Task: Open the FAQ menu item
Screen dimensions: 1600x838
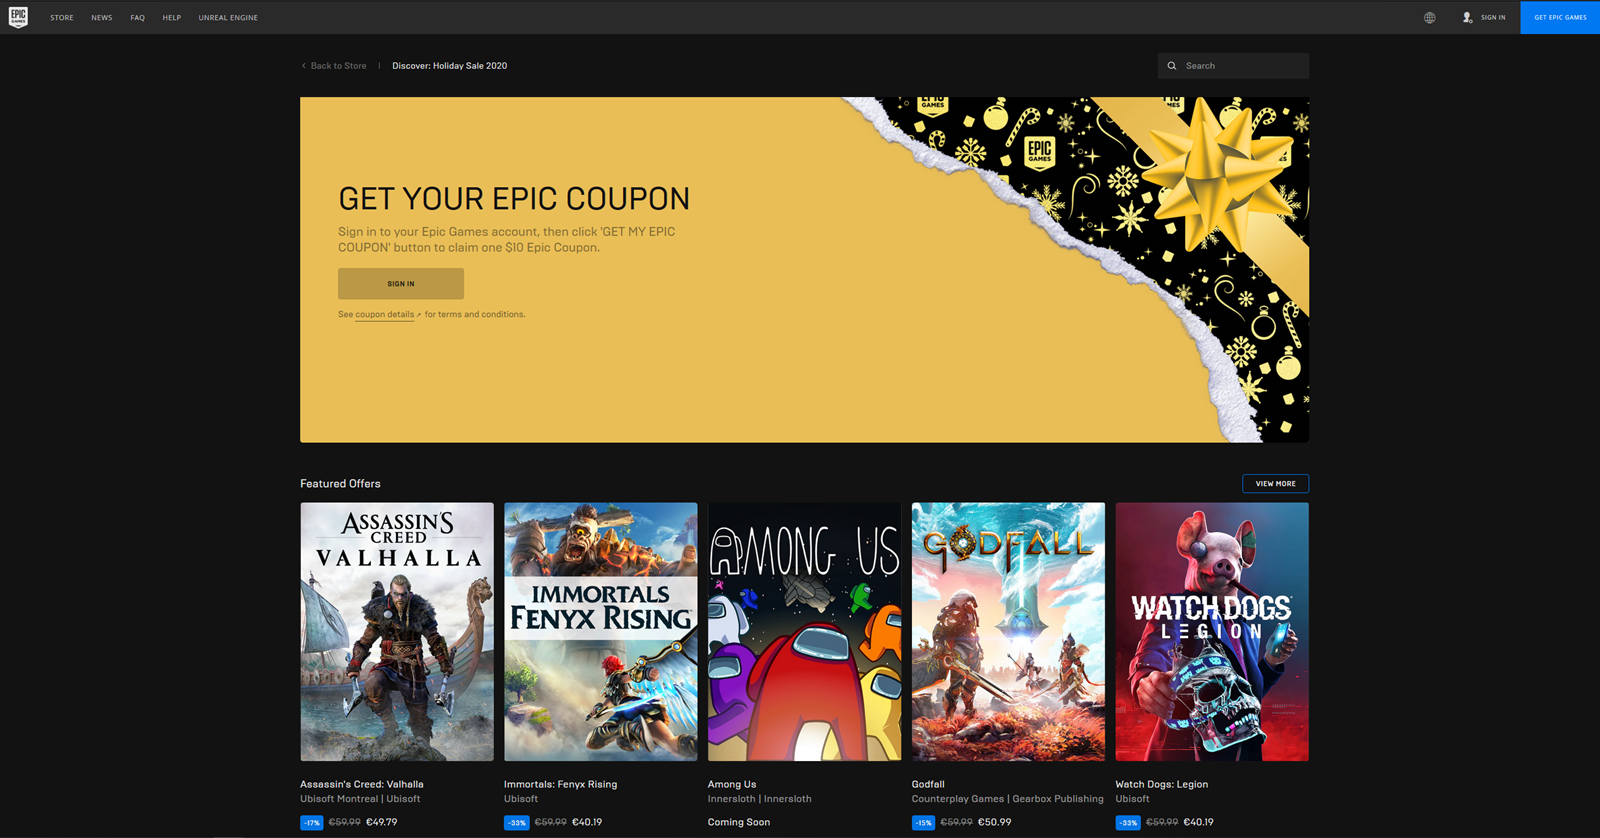Action: [x=138, y=17]
